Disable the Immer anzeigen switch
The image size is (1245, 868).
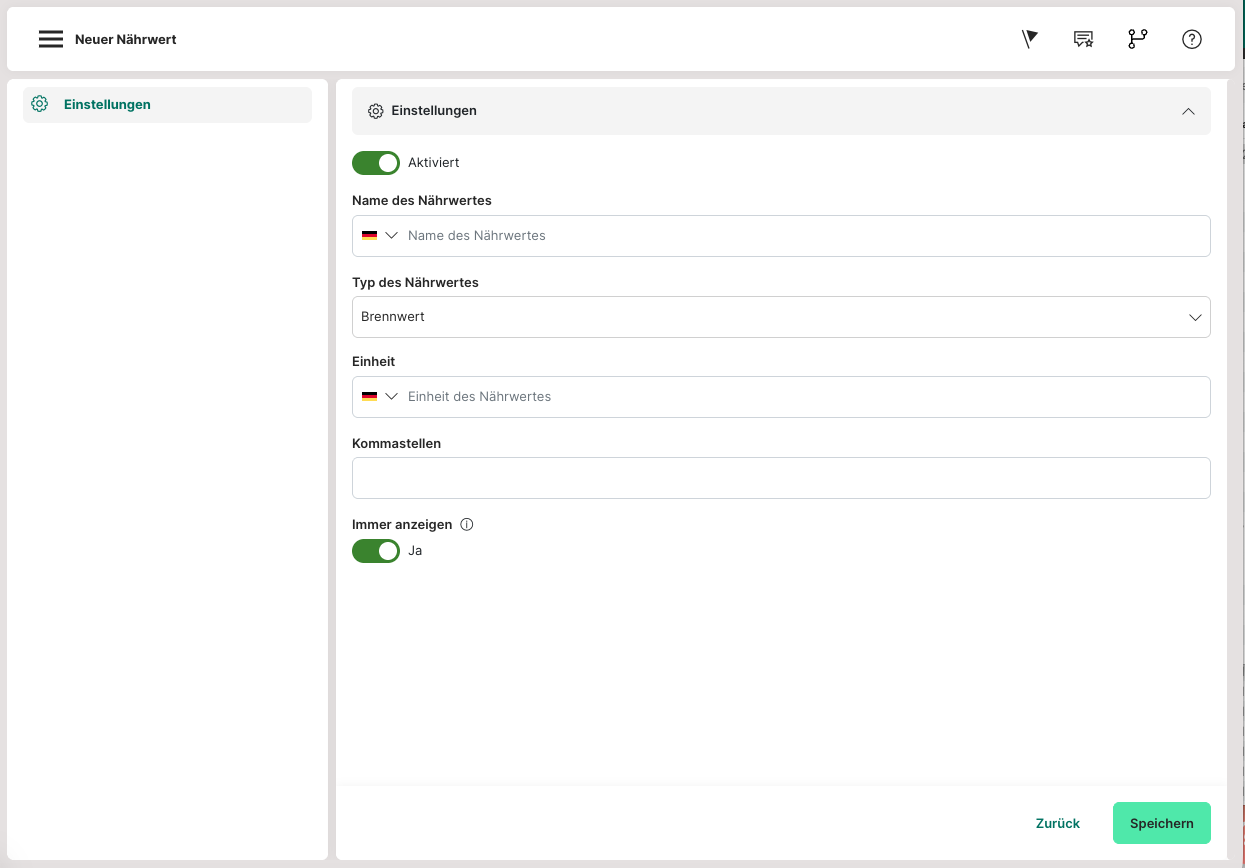pos(376,551)
